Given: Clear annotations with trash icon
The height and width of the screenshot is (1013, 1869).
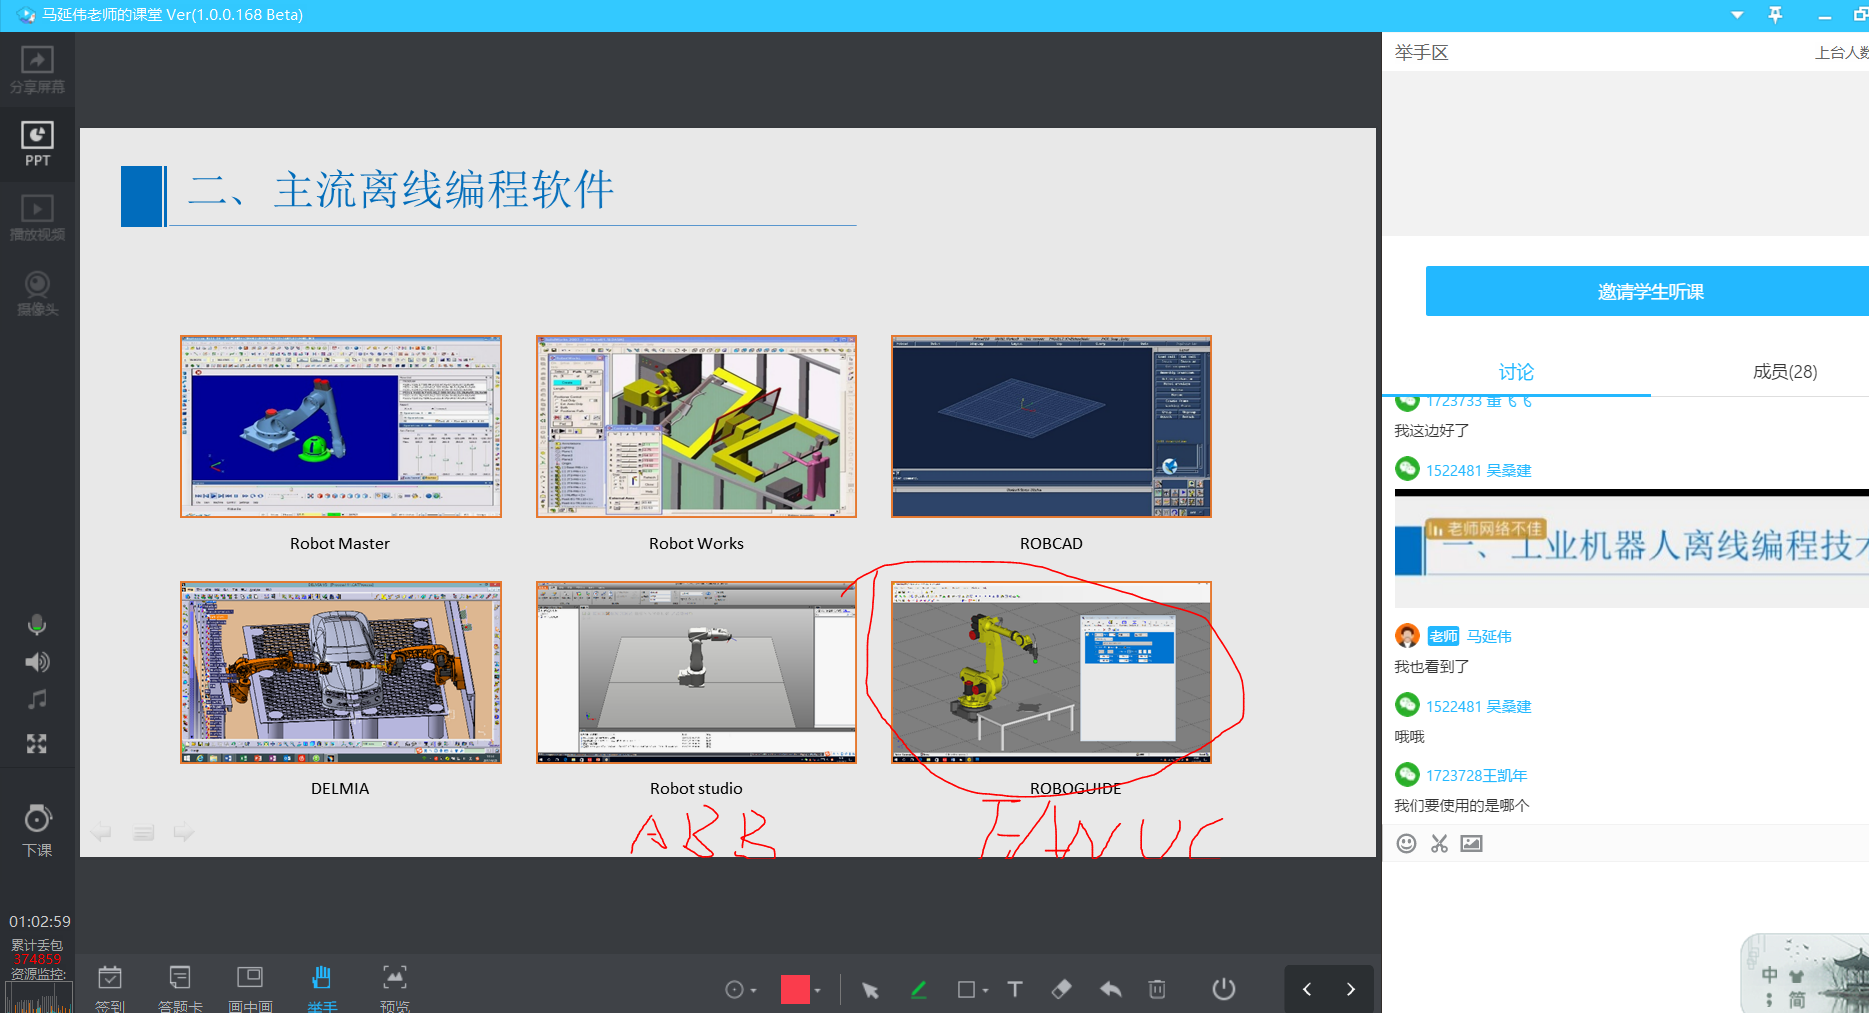Looking at the screenshot, I should [1157, 989].
